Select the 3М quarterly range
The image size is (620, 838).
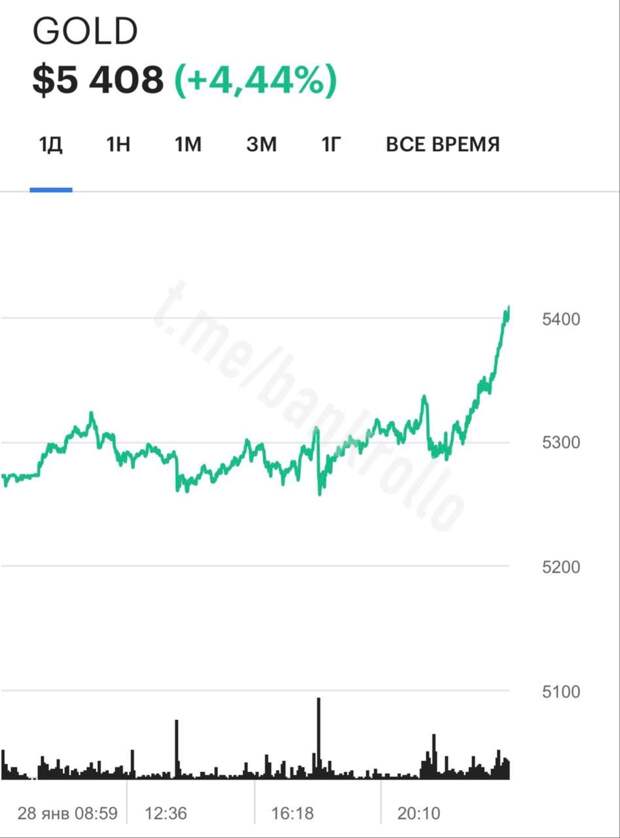[260, 144]
